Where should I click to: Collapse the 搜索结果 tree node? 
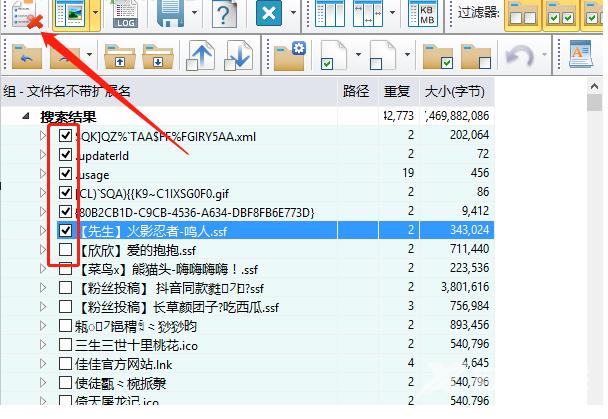[x=26, y=116]
